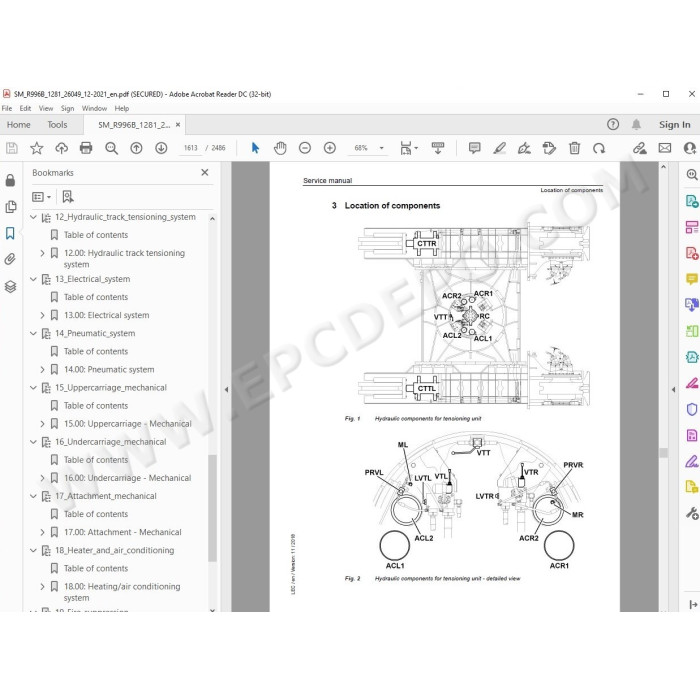Go to next page arrow
700x700 pixels.
tap(161, 148)
